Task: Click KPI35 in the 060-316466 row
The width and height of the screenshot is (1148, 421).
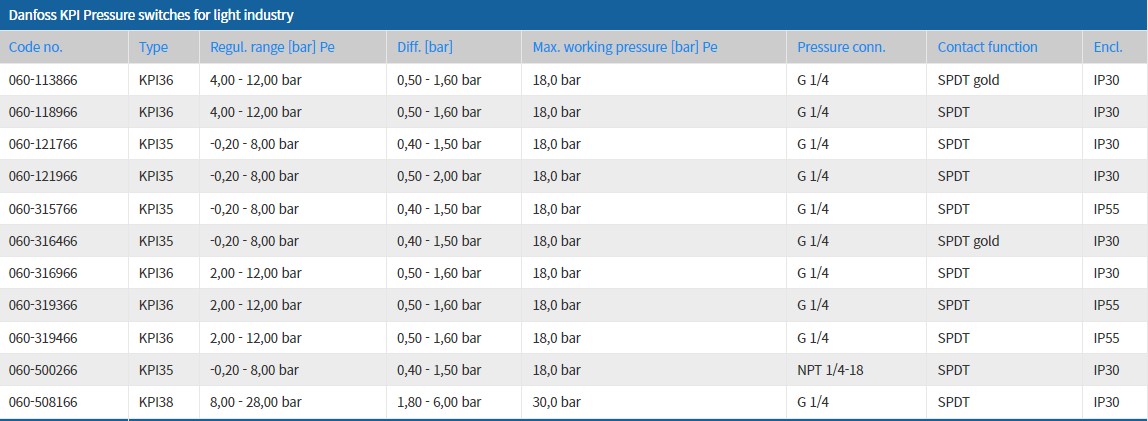Action: pos(156,241)
